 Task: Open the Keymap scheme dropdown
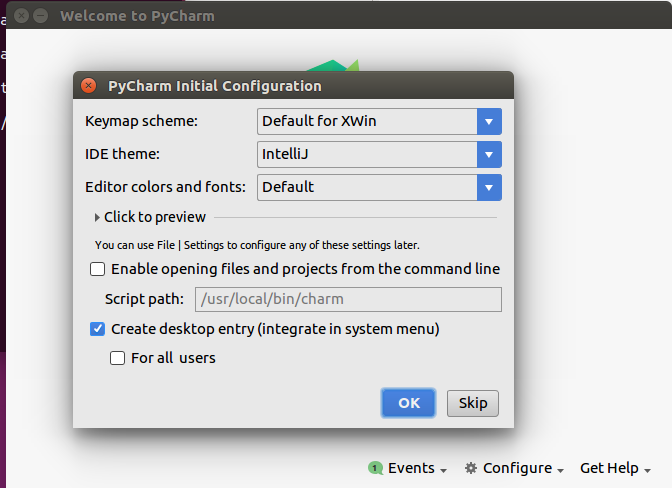coord(379,121)
